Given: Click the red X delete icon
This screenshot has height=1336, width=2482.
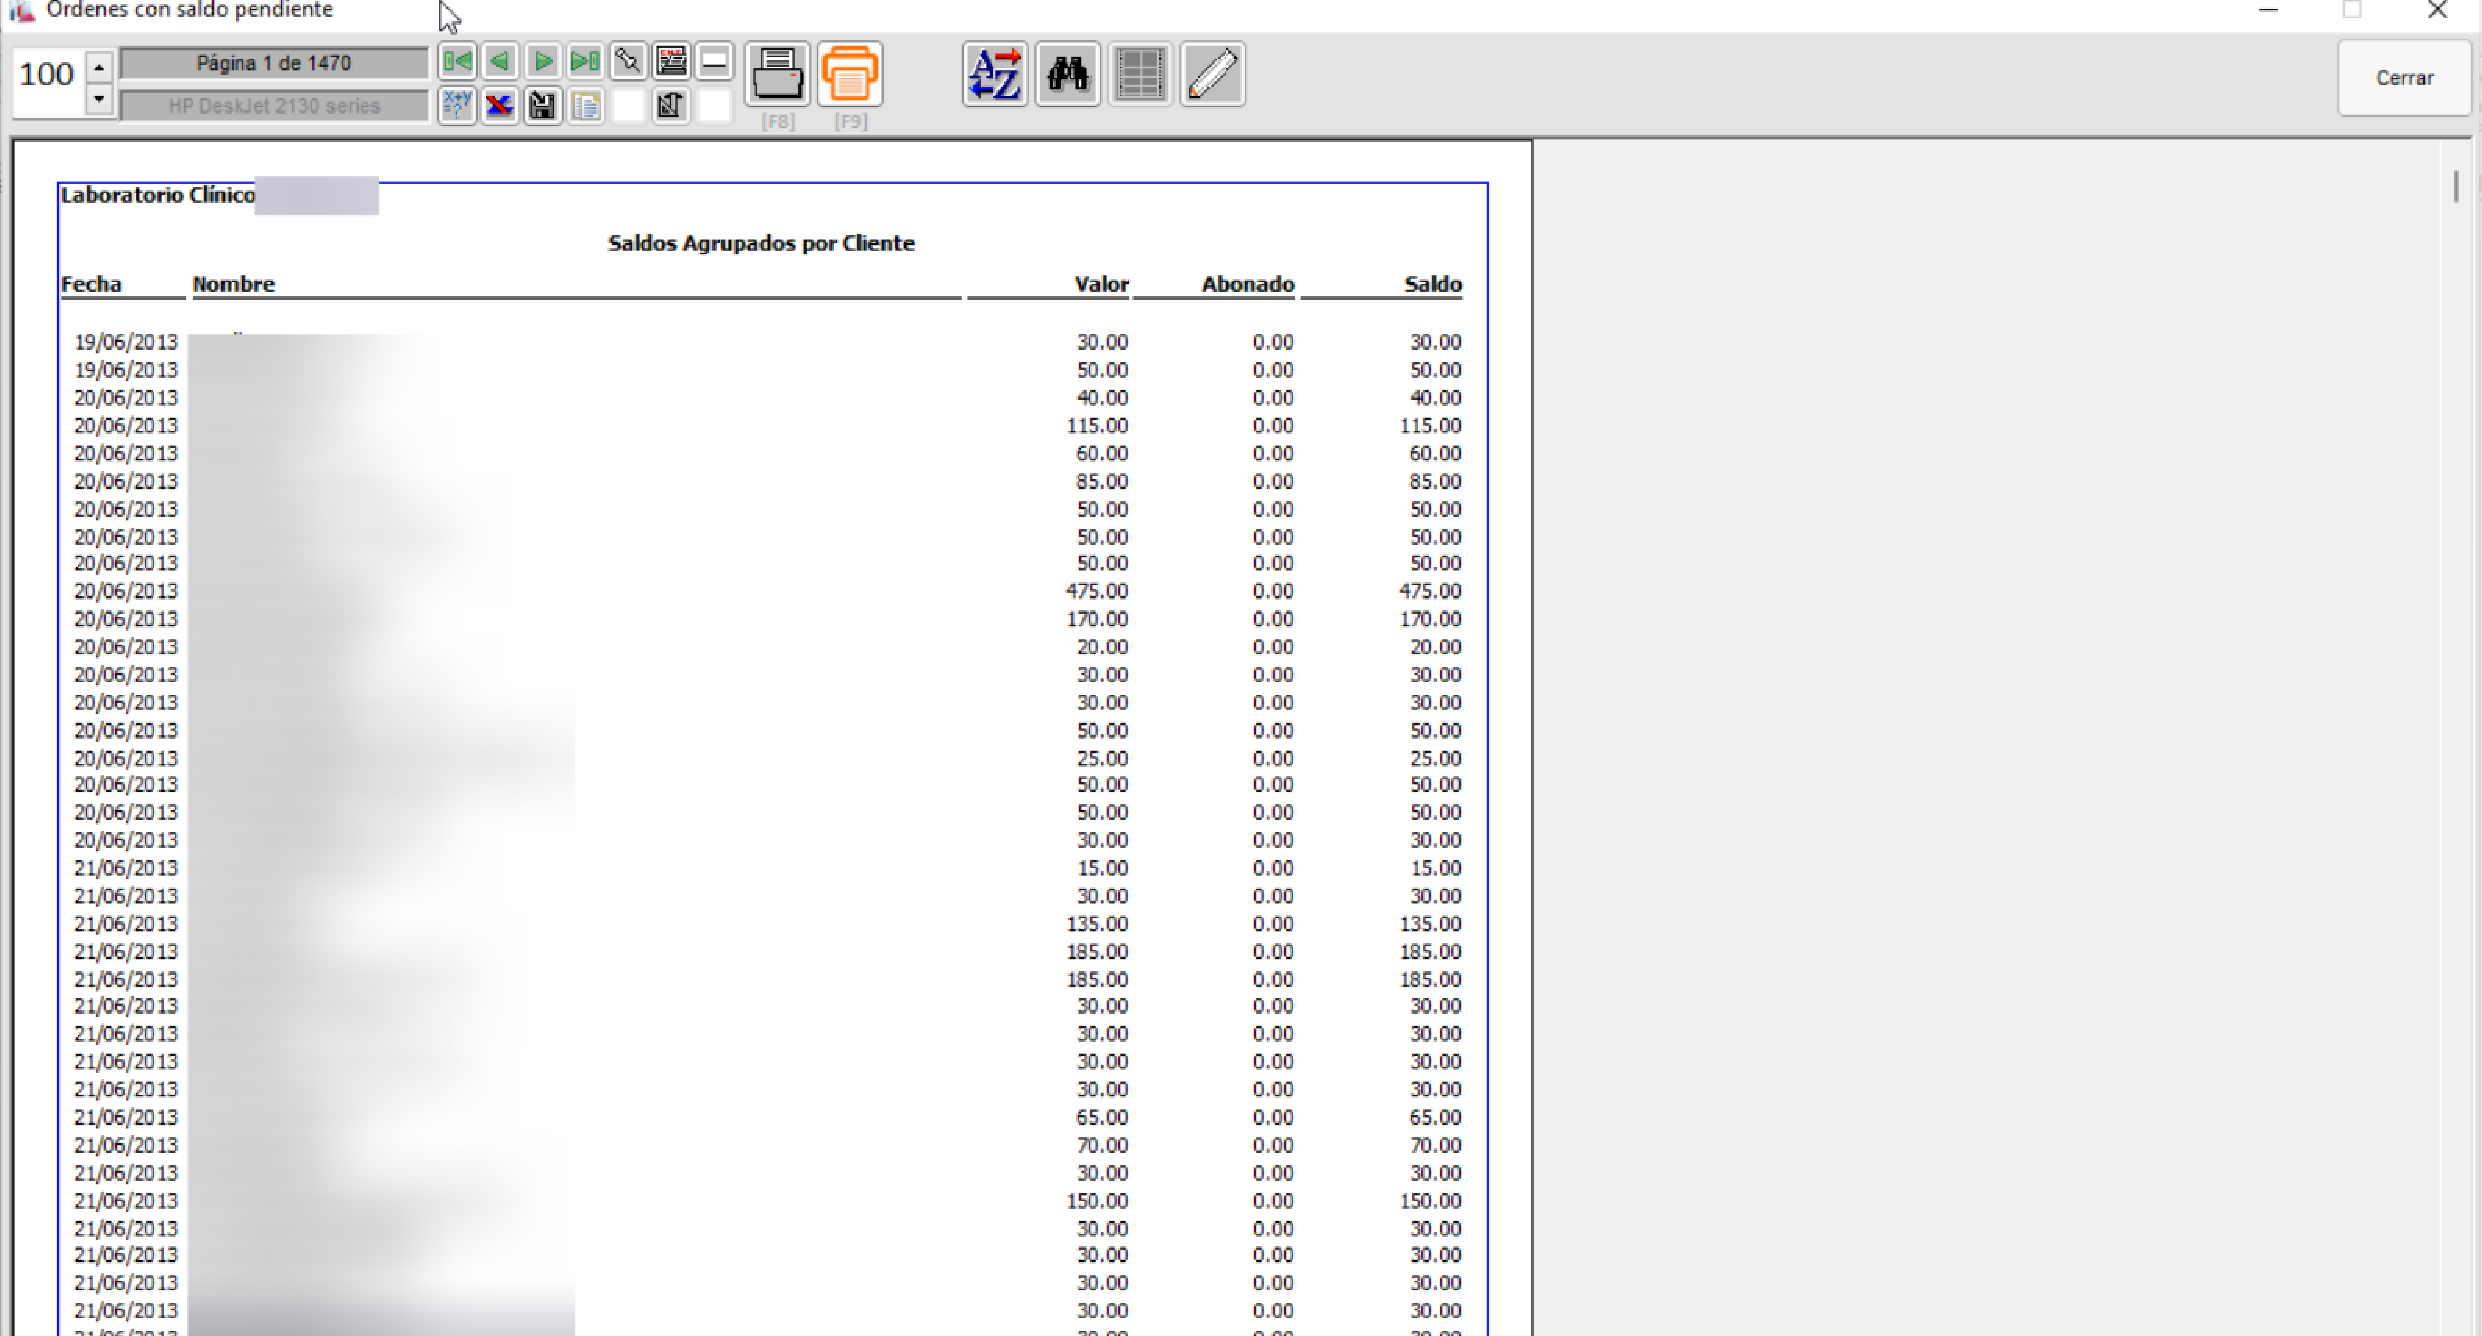Looking at the screenshot, I should (x=500, y=105).
